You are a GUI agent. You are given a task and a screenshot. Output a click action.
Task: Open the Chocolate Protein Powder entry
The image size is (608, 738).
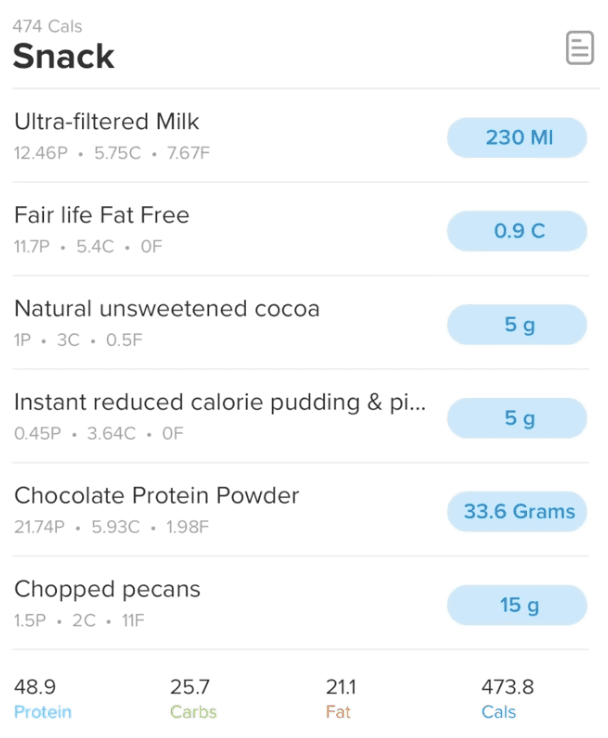[x=156, y=496]
